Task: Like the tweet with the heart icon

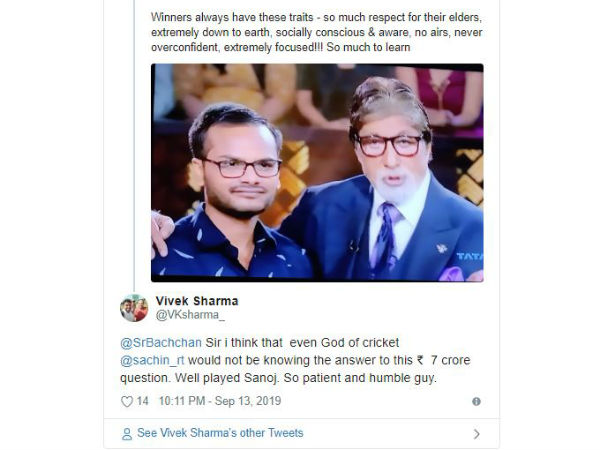Action: [126, 401]
